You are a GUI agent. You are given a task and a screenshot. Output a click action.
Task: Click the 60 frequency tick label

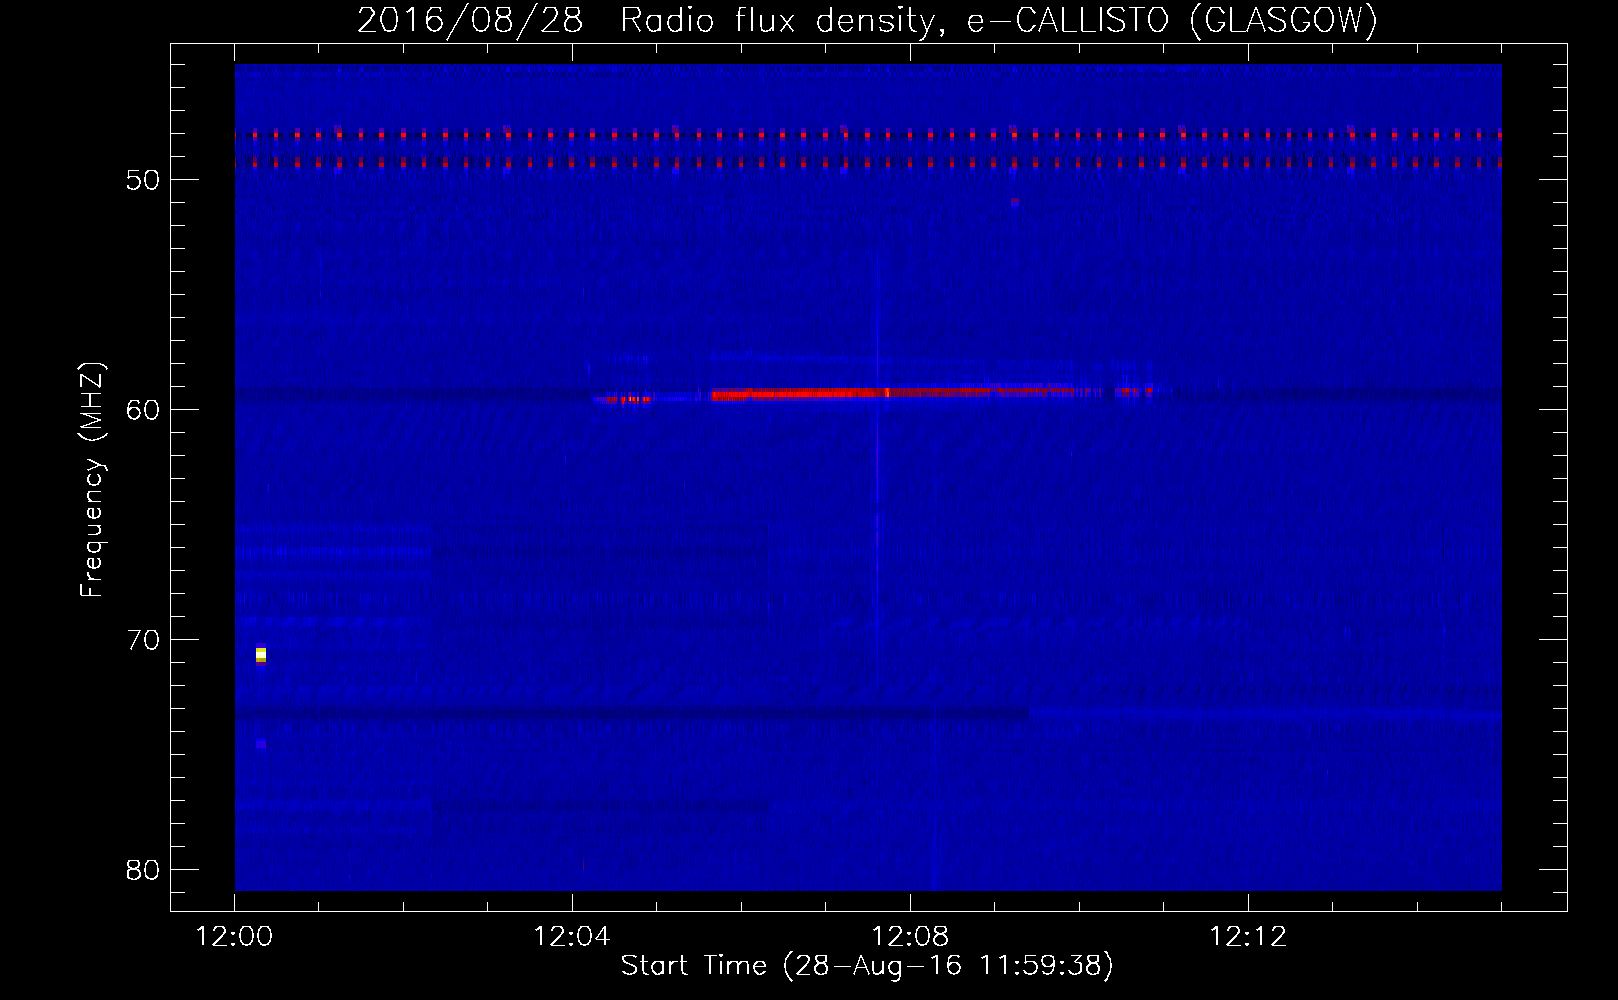tap(143, 410)
